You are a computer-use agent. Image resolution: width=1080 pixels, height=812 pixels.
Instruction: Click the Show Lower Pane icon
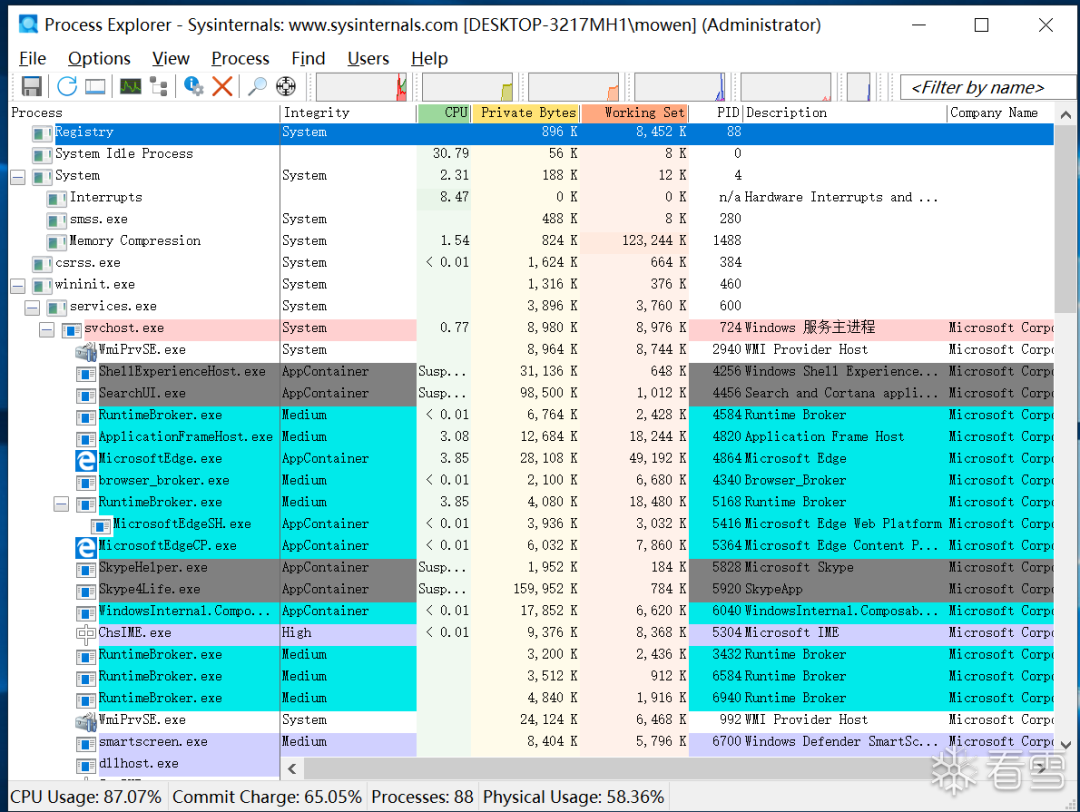[x=95, y=86]
